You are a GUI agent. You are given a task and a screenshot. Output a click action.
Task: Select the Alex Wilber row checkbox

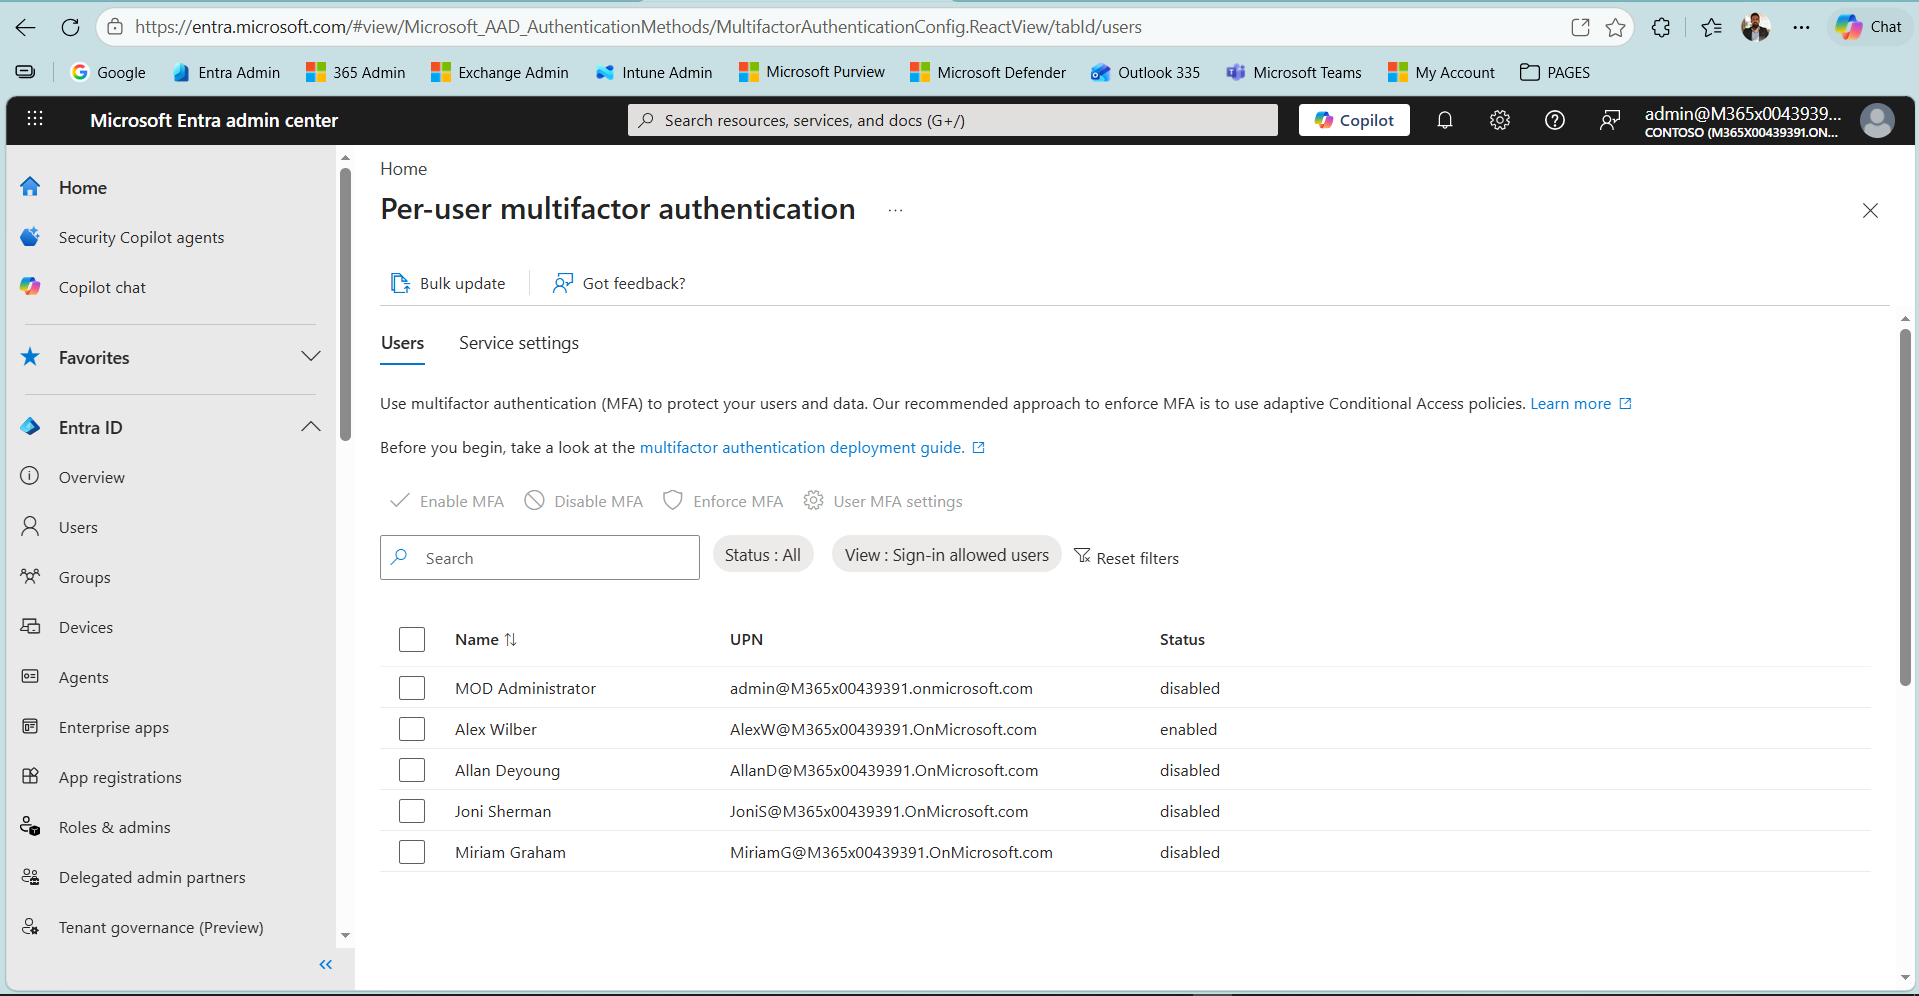(x=412, y=729)
